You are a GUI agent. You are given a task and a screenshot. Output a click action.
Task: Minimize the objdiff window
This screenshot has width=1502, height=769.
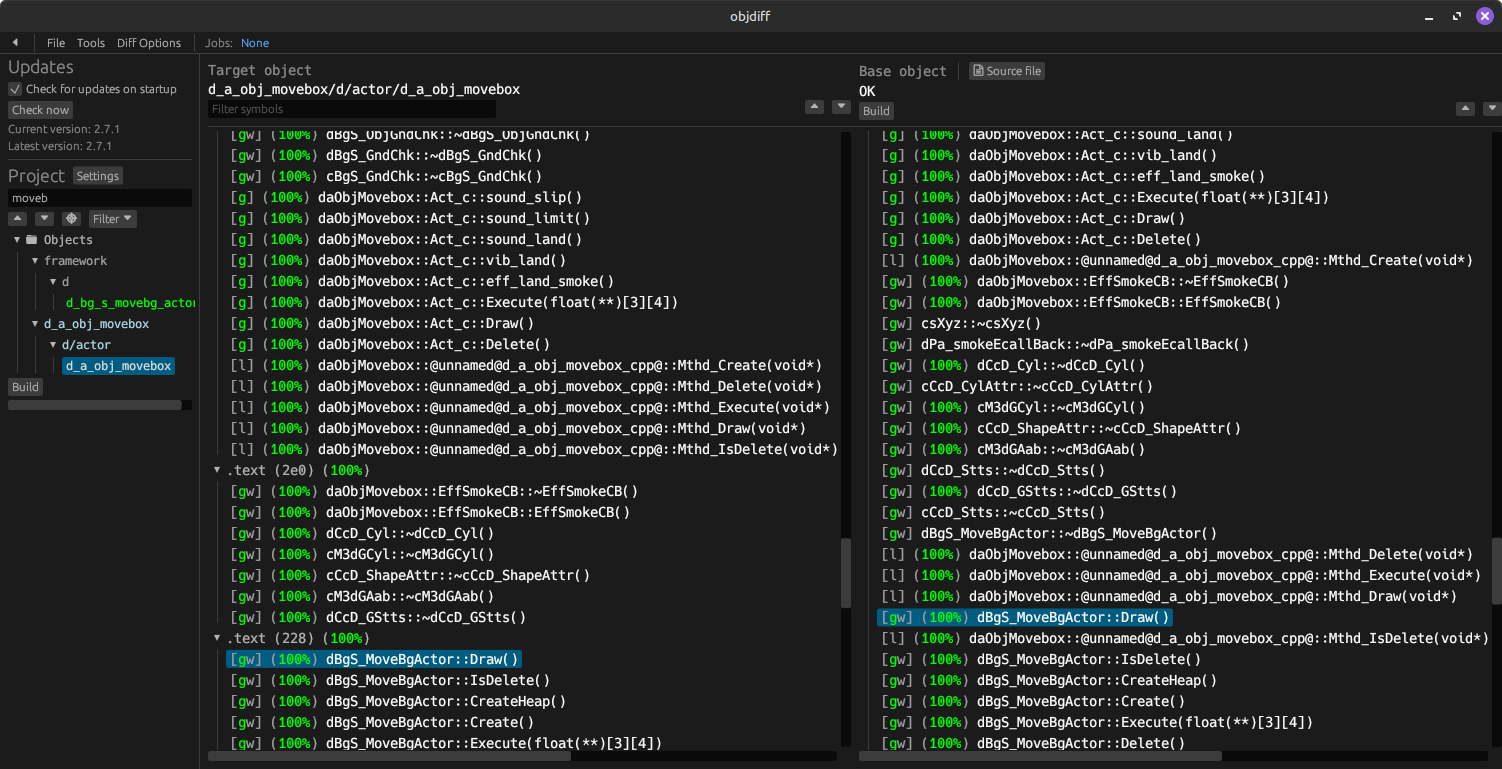pos(1429,16)
